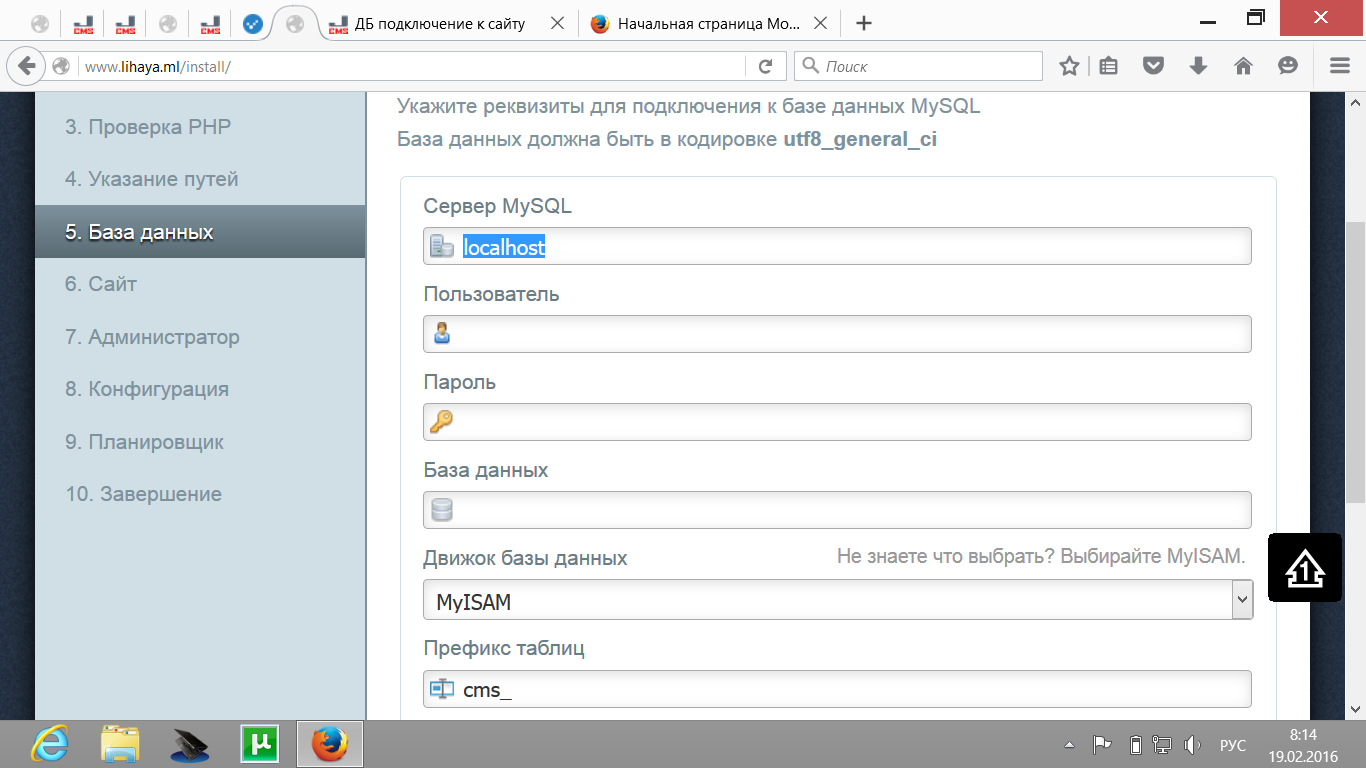Open the downloads panel
This screenshot has height=768, width=1366.
pyautogui.click(x=1198, y=66)
